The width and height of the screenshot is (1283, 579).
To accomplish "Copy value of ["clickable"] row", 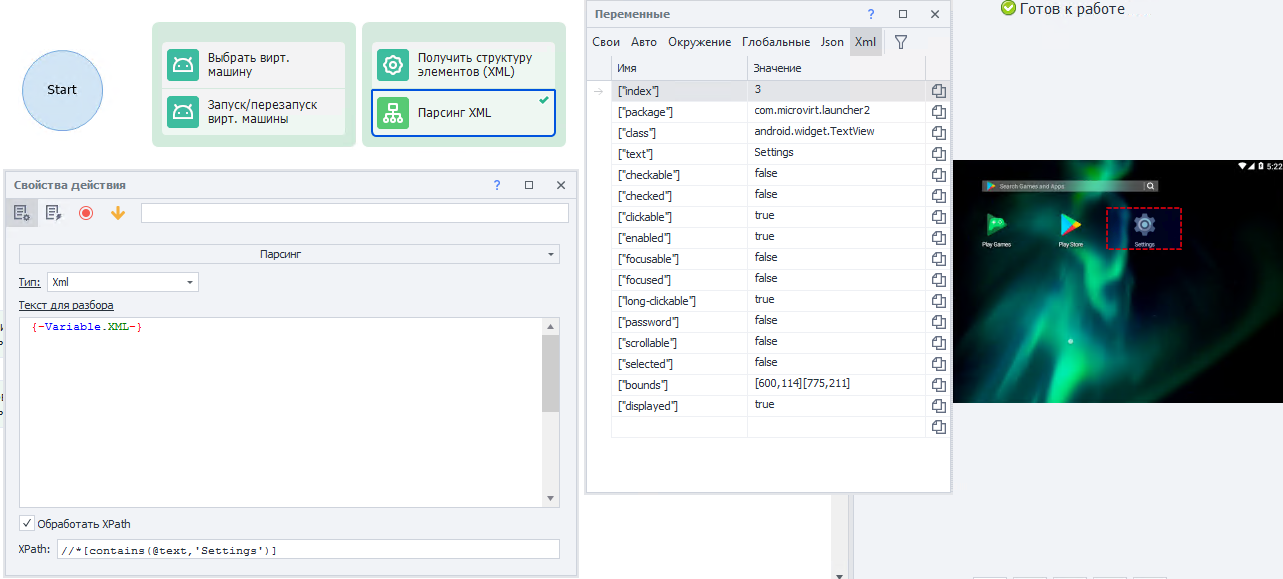I will pos(939,217).
